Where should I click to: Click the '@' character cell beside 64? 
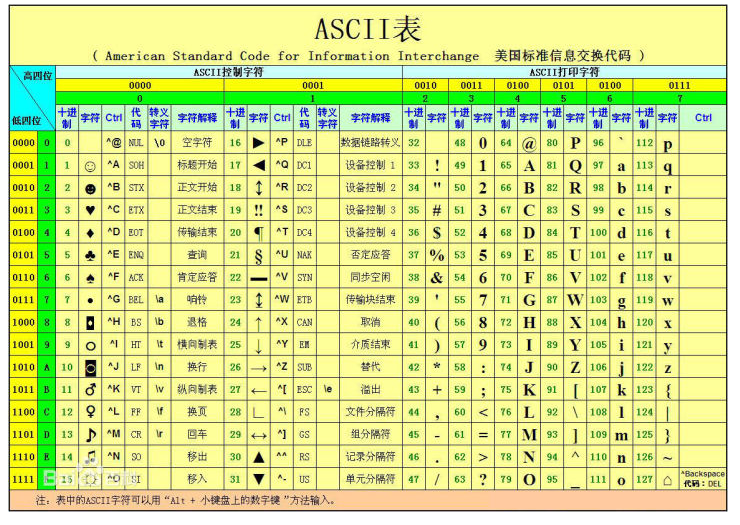[529, 144]
